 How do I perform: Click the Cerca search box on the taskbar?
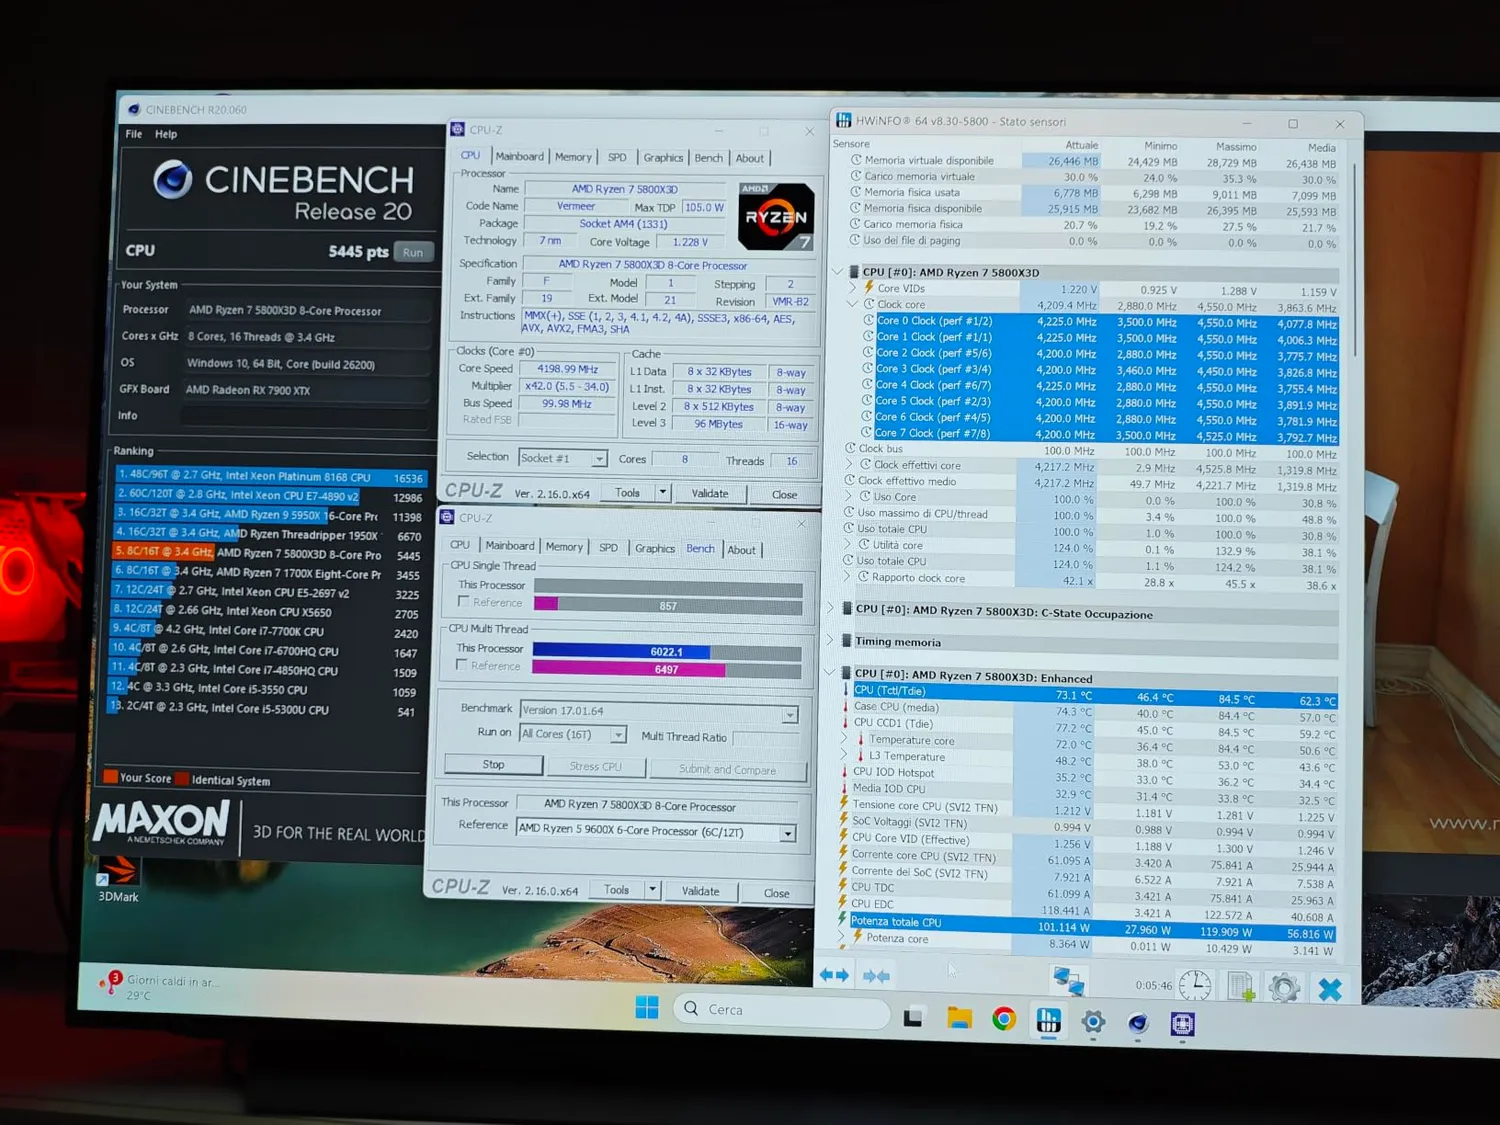click(781, 1010)
